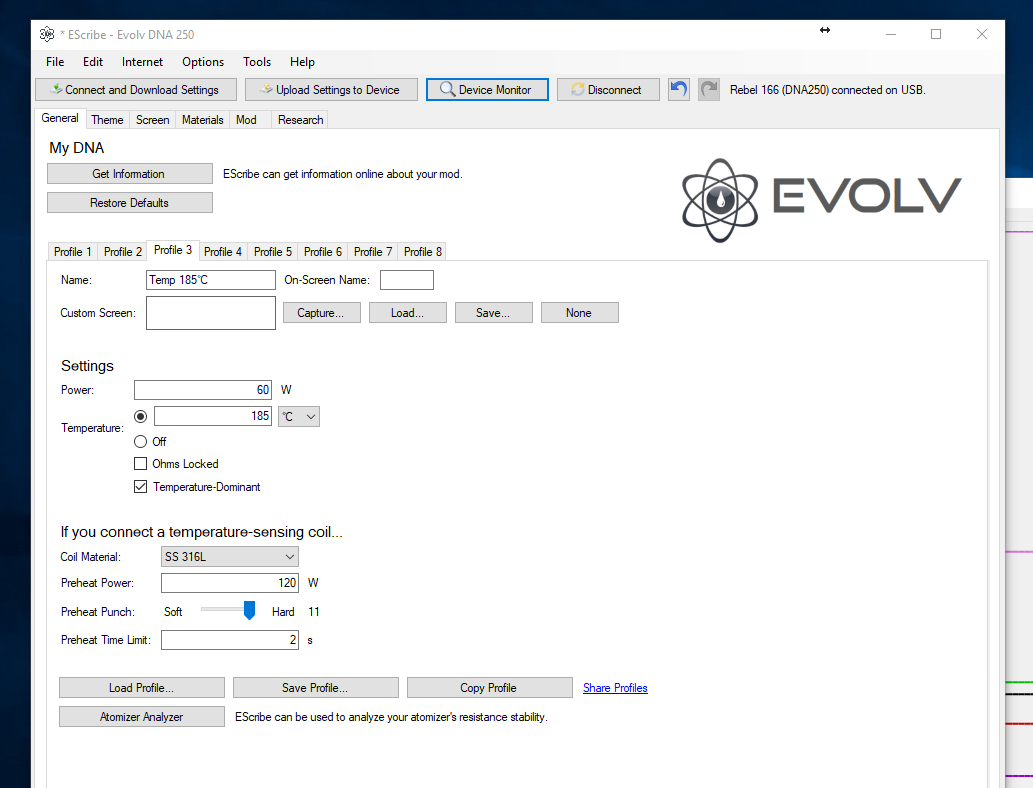Screen dimensions: 1033x788
Task: Open the Device Monitor
Action: pyautogui.click(x=487, y=90)
